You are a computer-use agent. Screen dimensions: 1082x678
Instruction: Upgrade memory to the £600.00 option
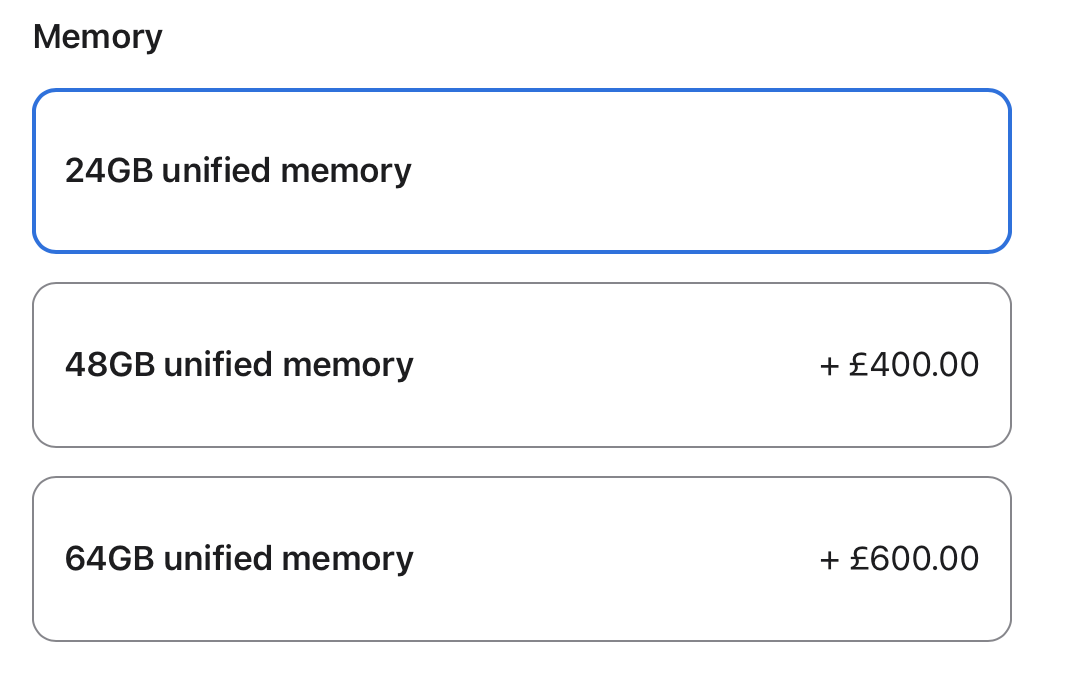[521, 559]
